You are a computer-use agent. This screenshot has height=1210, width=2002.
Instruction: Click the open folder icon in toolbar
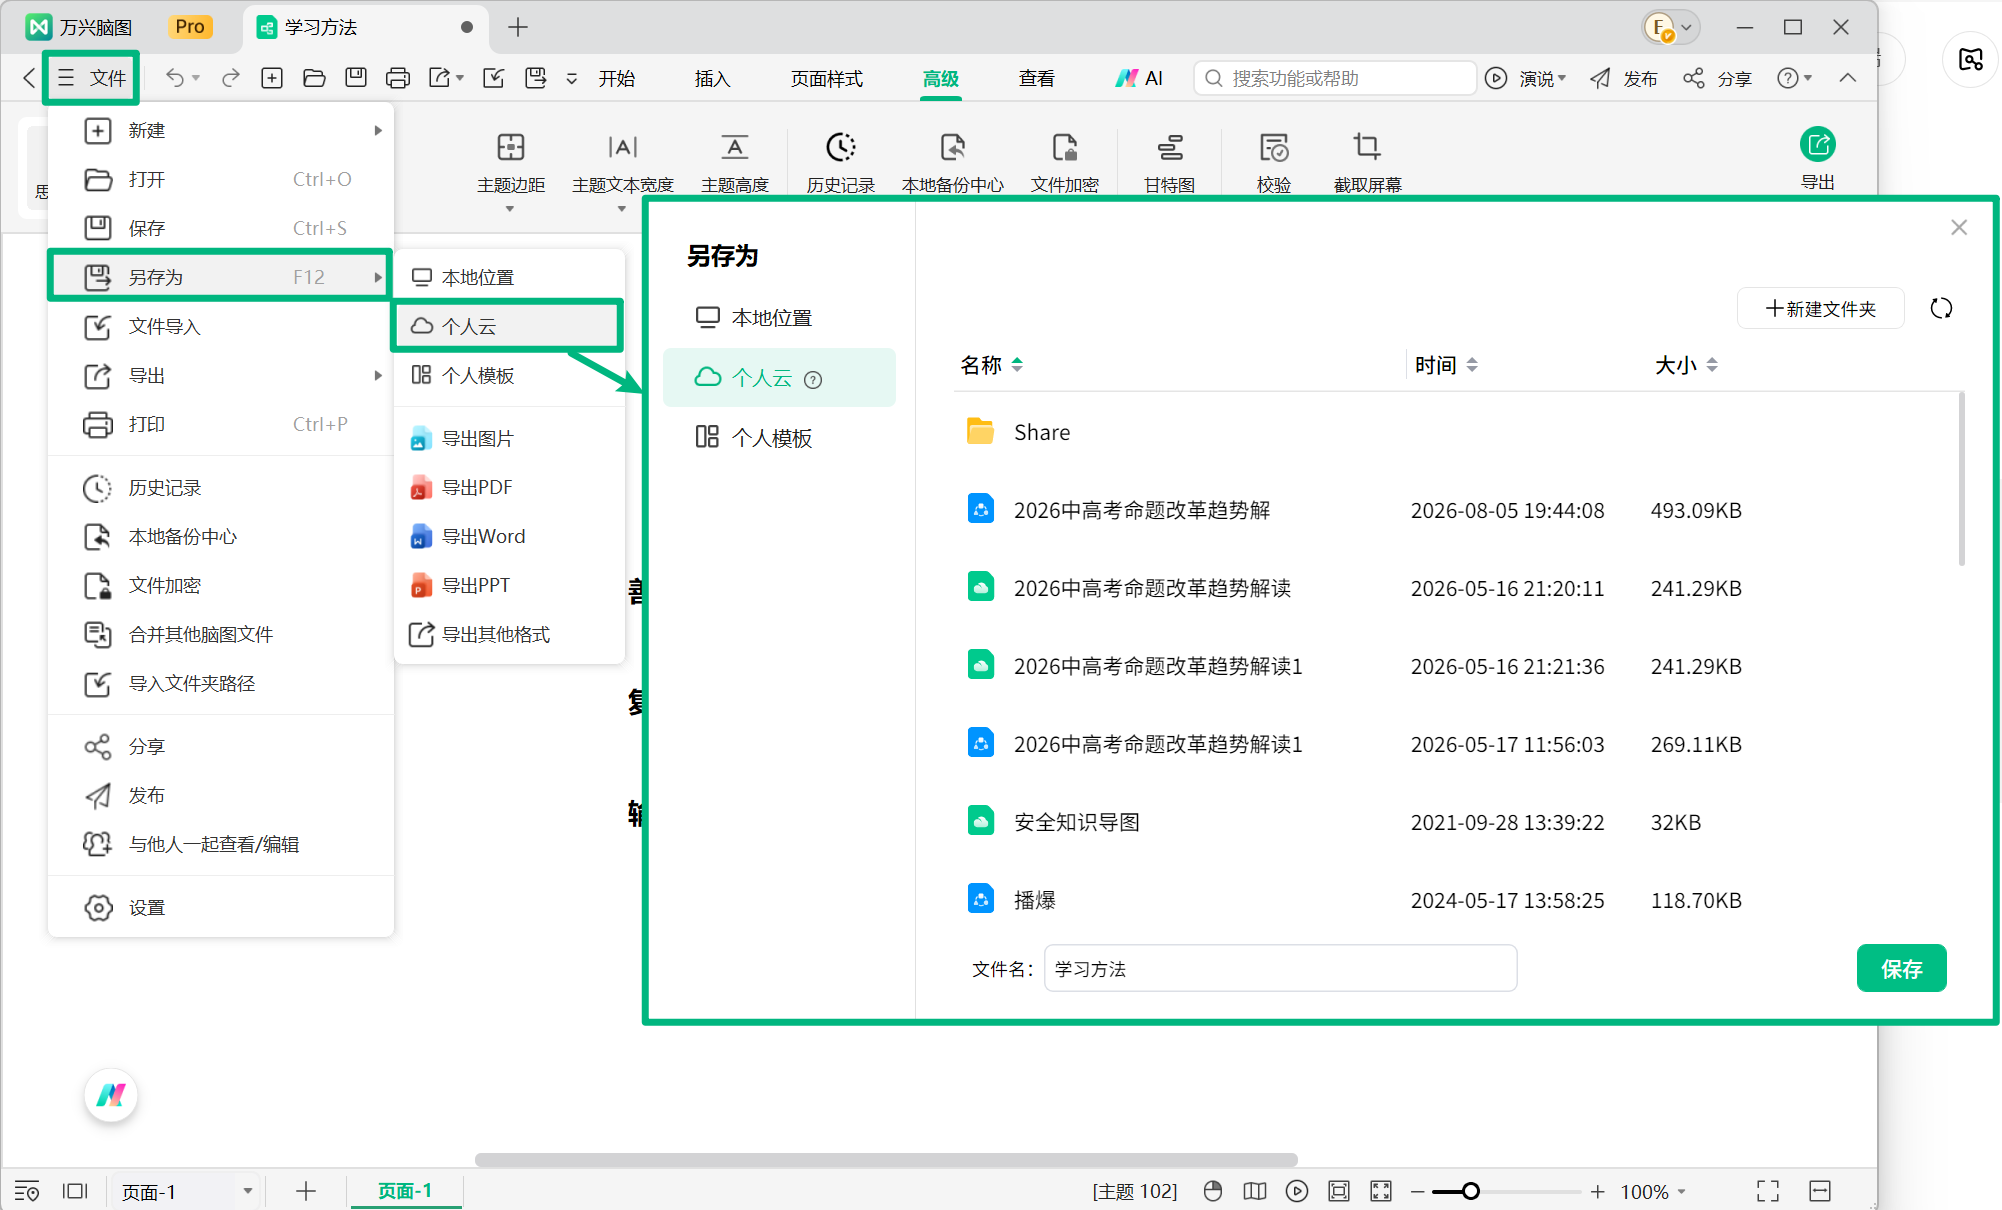tap(314, 78)
